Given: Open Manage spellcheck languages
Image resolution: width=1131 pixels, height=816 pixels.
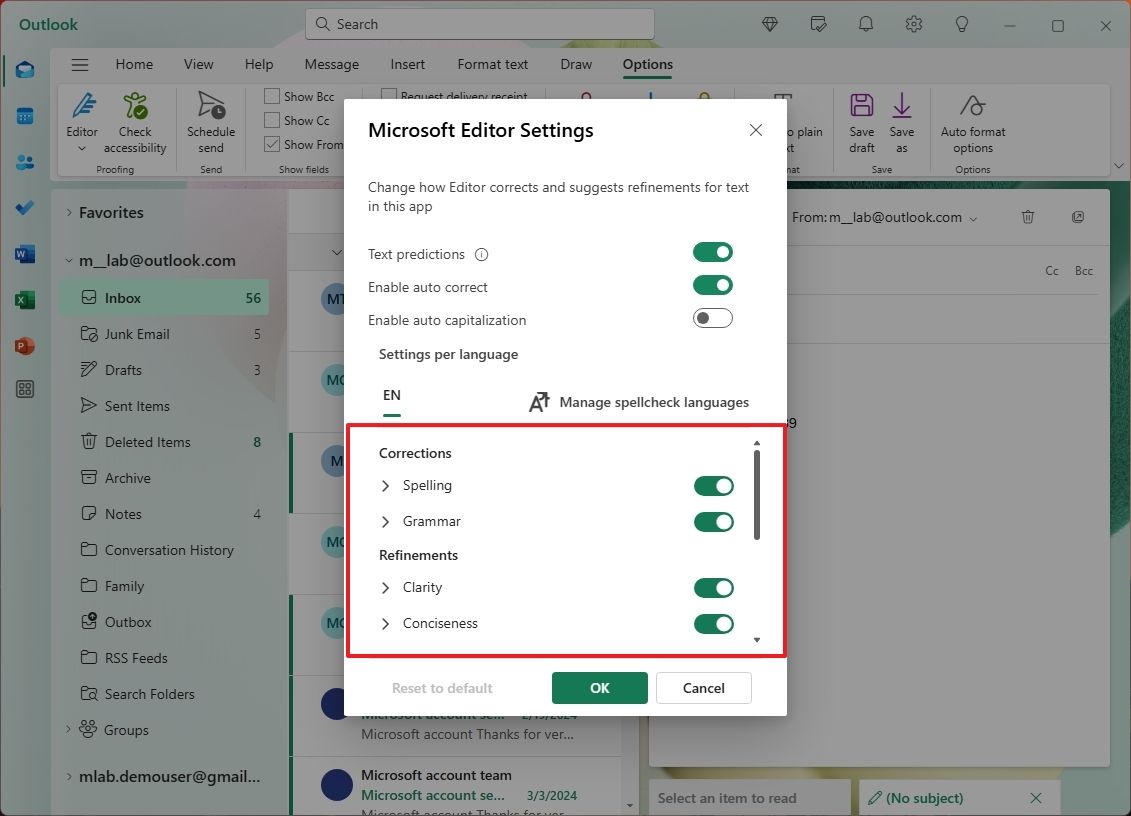Looking at the screenshot, I should tap(653, 402).
